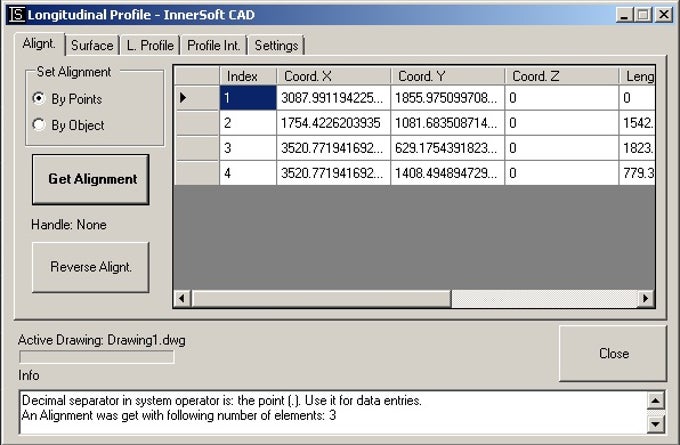Select cell 3087.991194225... in Coord. X
680x445 pixels.
click(x=333, y=98)
